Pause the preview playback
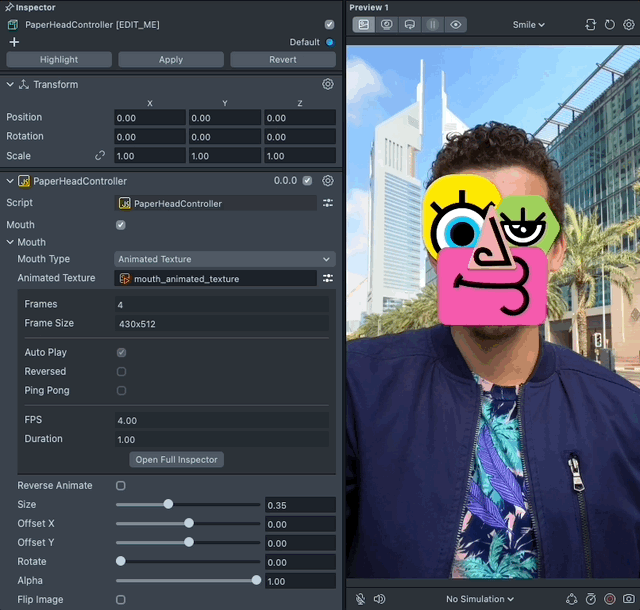This screenshot has height=610, width=640. coord(433,24)
